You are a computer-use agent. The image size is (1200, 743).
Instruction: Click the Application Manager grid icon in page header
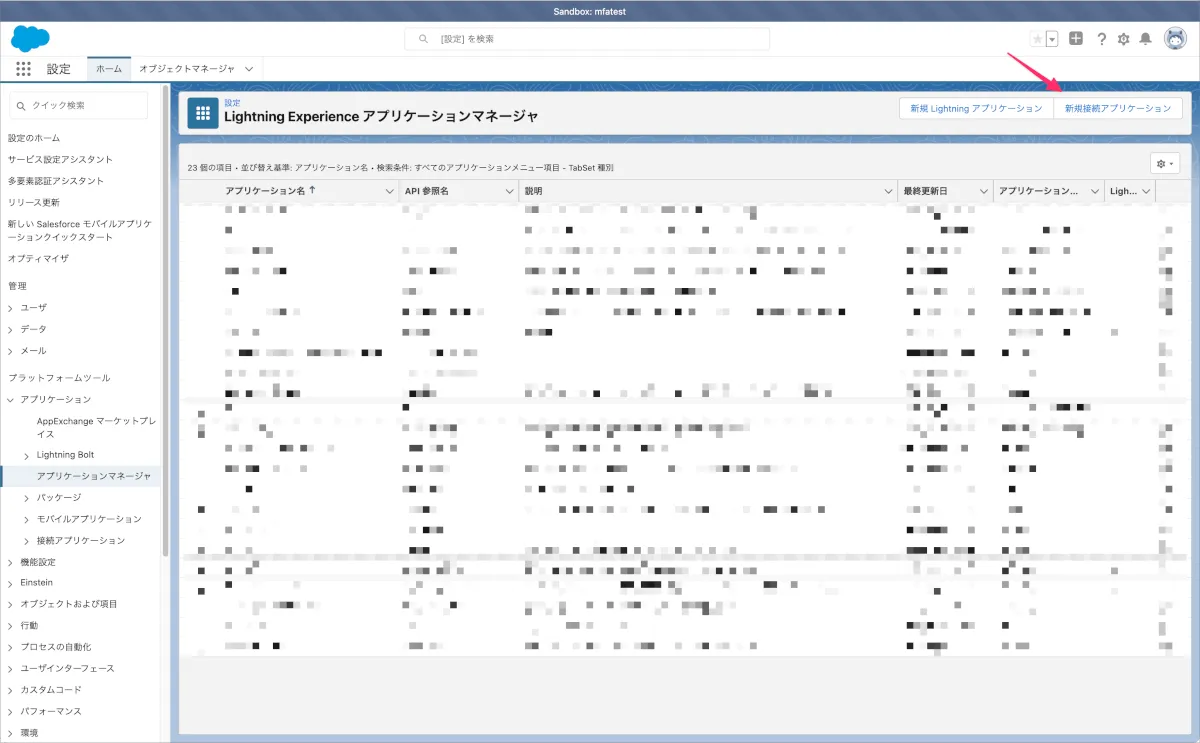point(203,114)
